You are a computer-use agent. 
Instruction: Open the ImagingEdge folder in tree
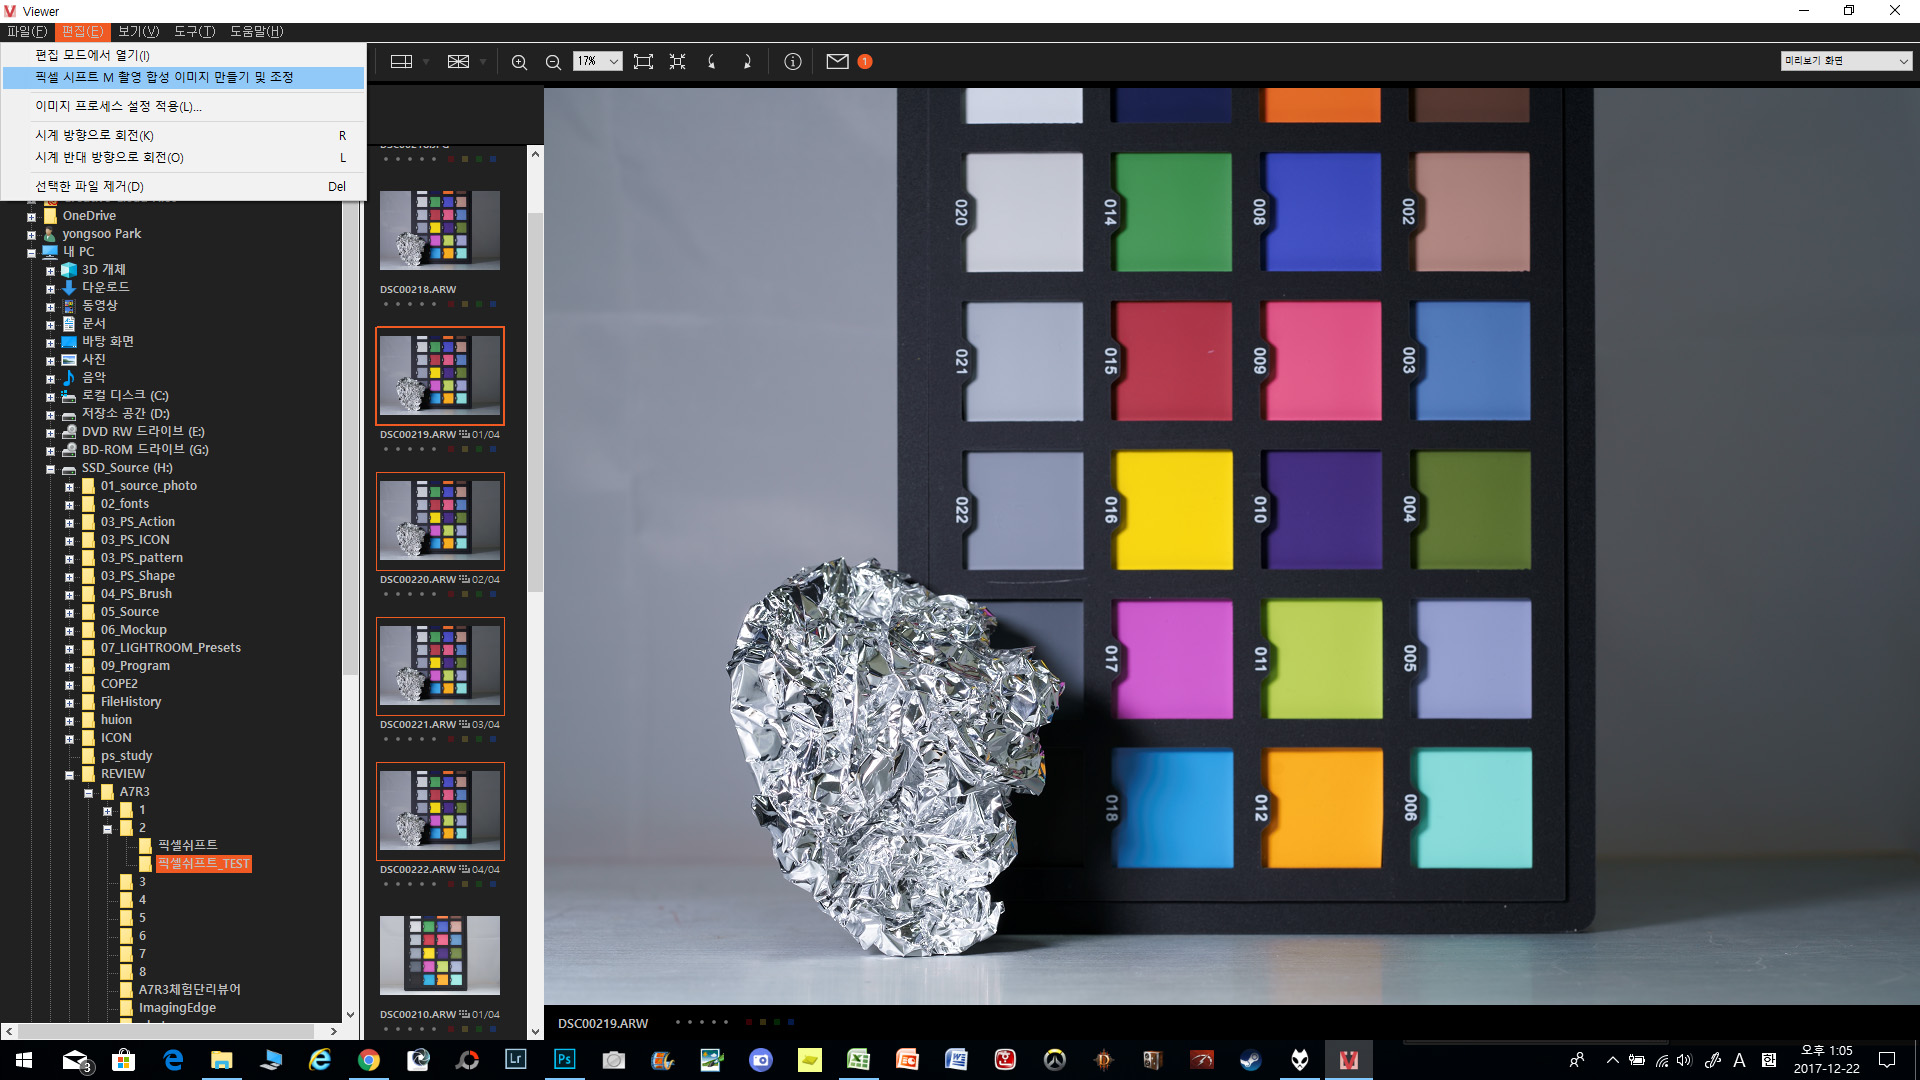177,1008
